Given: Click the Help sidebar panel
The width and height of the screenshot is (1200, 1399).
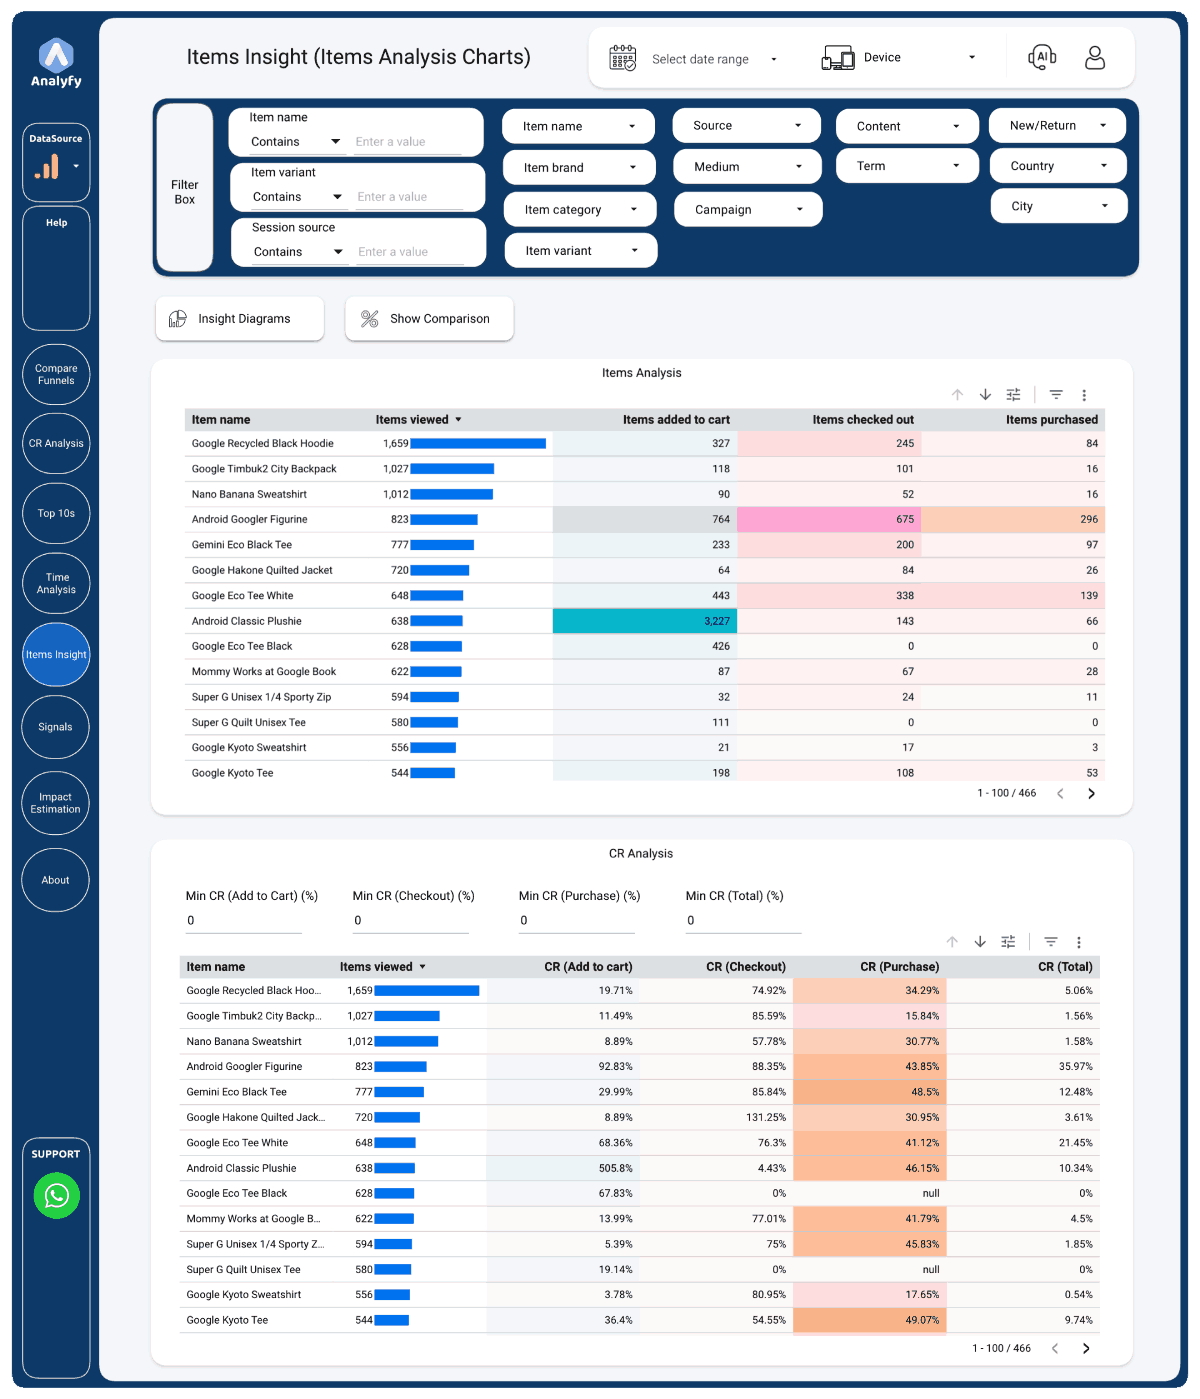Looking at the screenshot, I should click(x=56, y=268).
